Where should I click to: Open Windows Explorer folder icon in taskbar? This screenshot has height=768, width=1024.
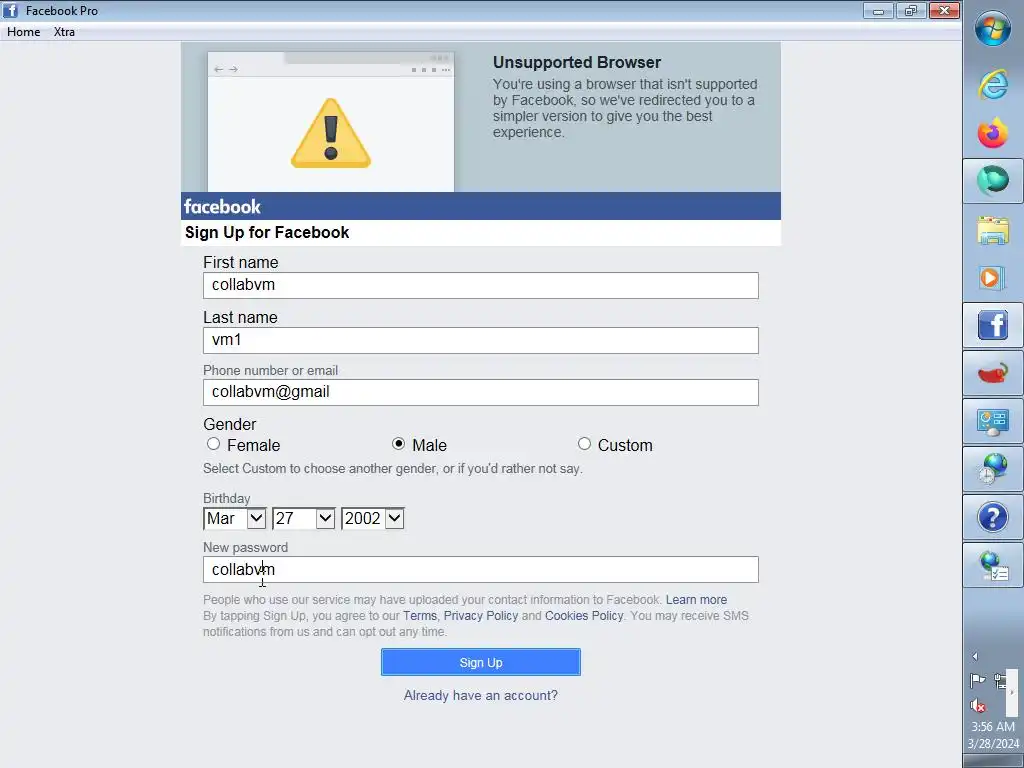pyautogui.click(x=993, y=229)
